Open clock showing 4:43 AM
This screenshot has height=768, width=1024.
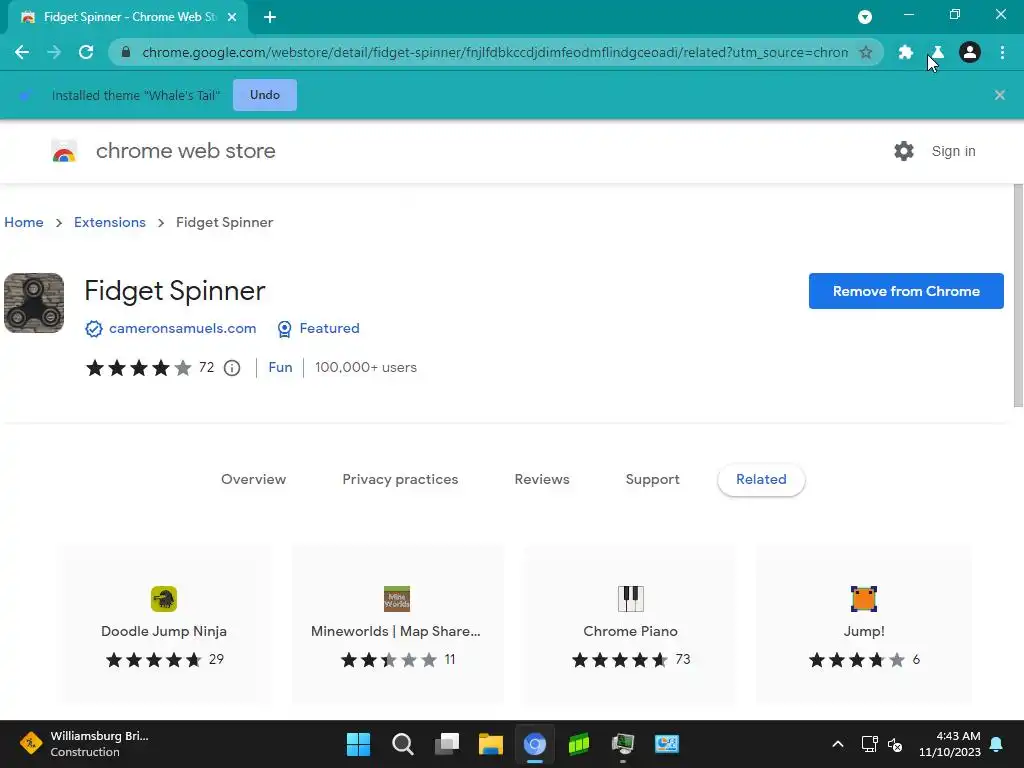[949, 744]
